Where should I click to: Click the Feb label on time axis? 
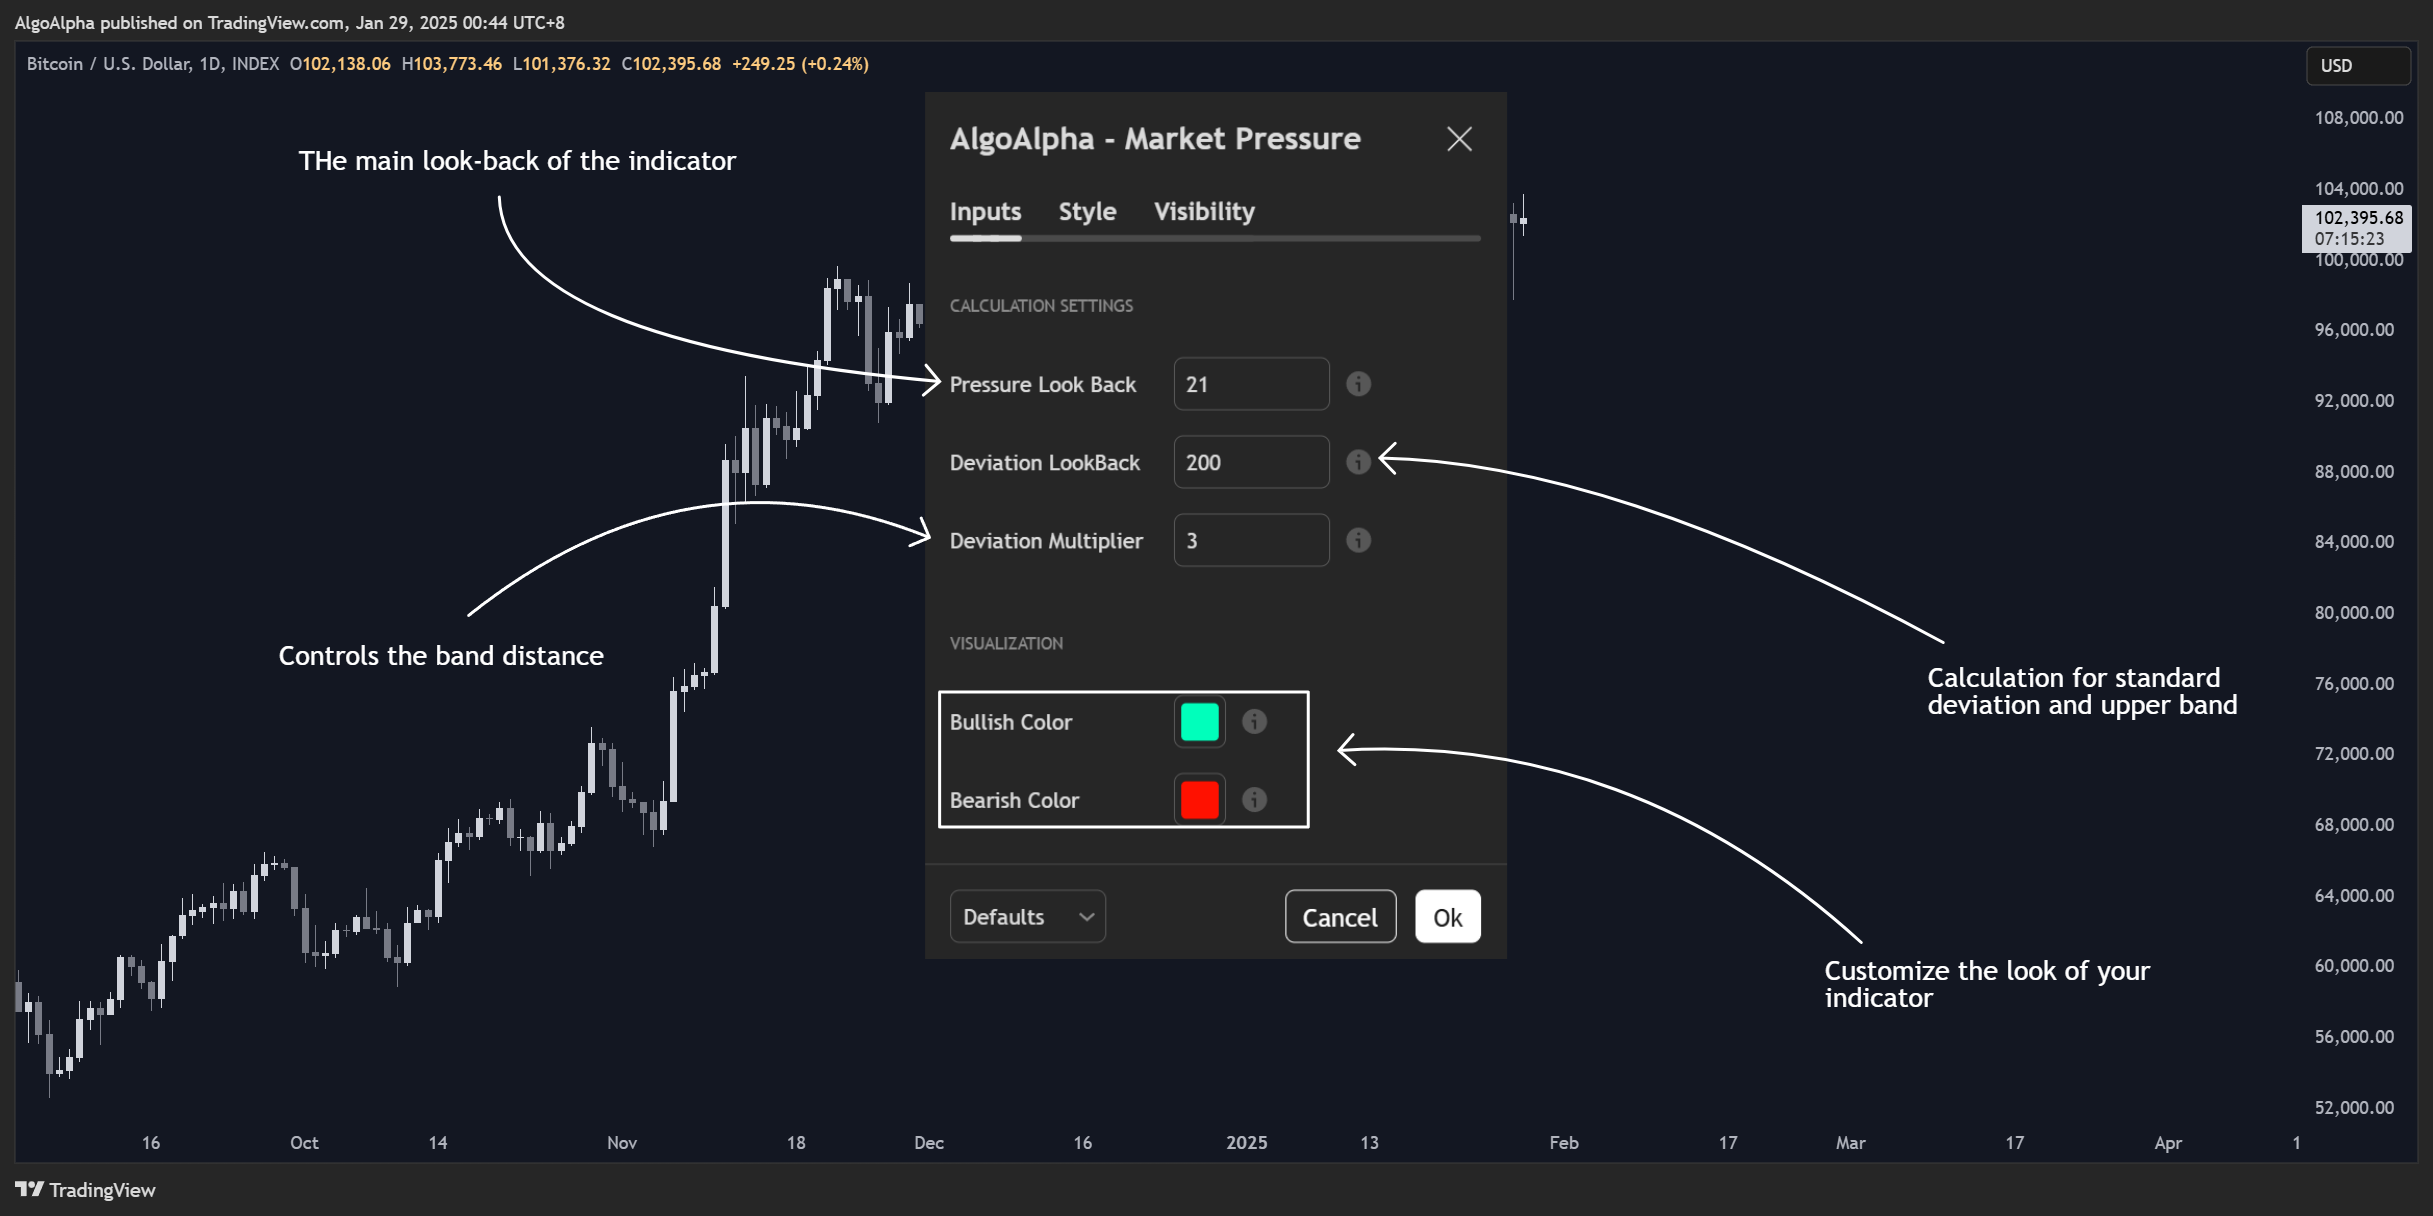point(1564,1143)
